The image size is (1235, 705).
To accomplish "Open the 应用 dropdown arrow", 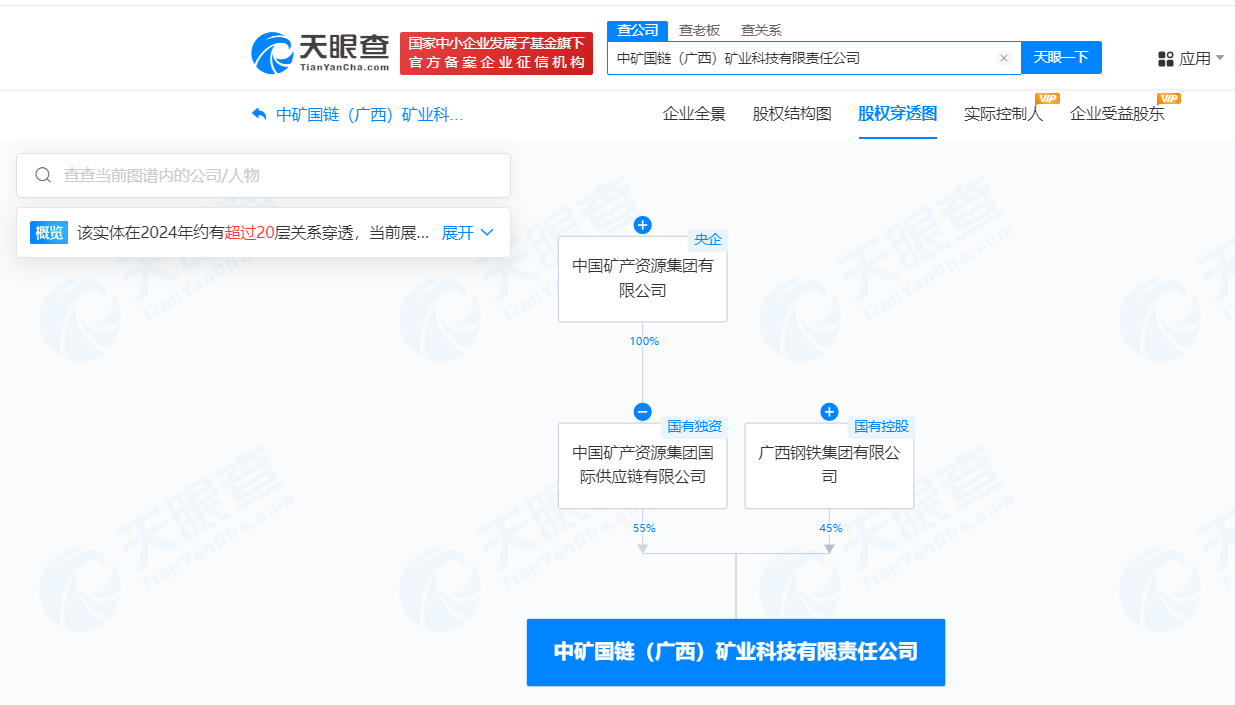I will tap(1219, 59).
